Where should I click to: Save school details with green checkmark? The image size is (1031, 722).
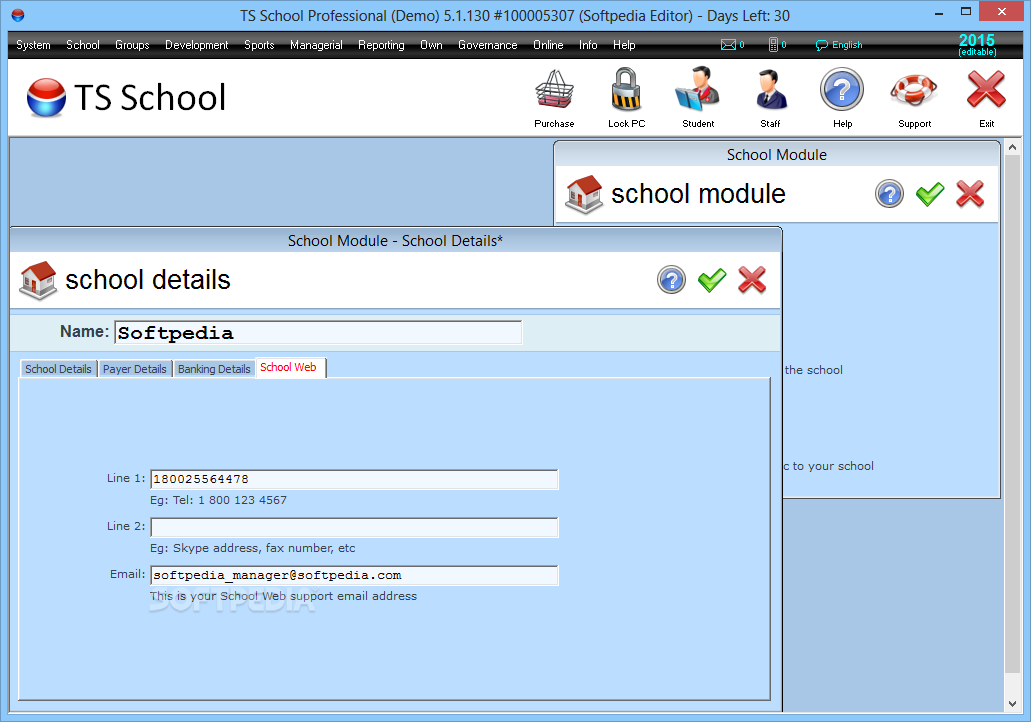coord(712,280)
